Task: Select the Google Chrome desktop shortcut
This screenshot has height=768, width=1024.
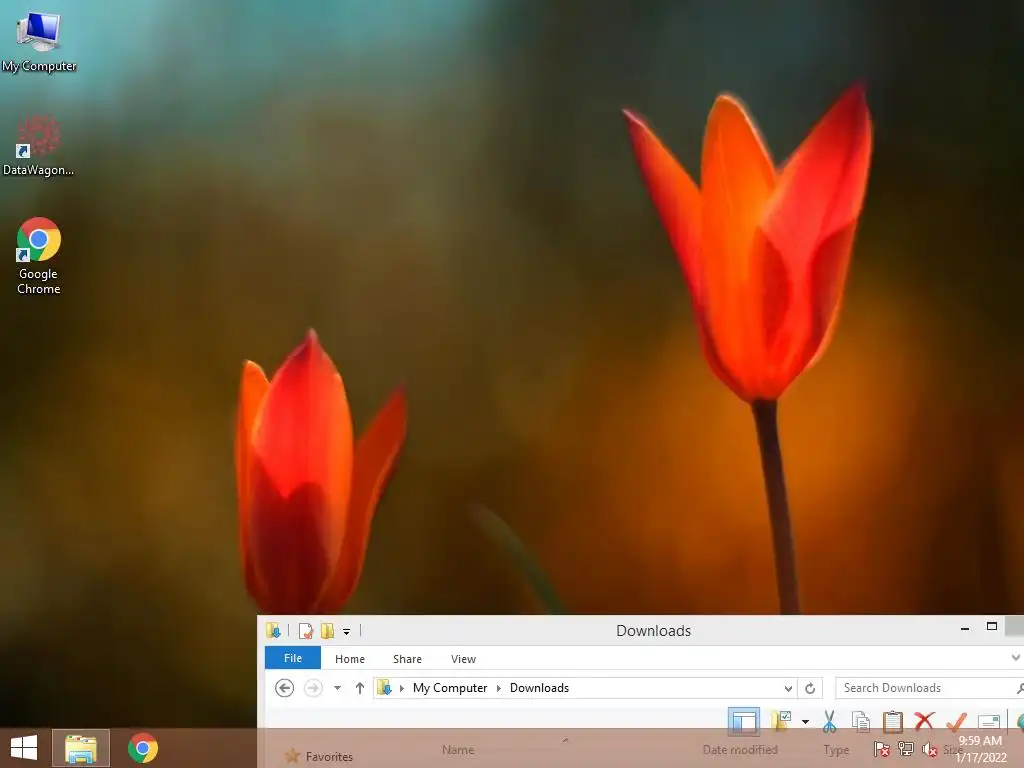Action: (39, 255)
